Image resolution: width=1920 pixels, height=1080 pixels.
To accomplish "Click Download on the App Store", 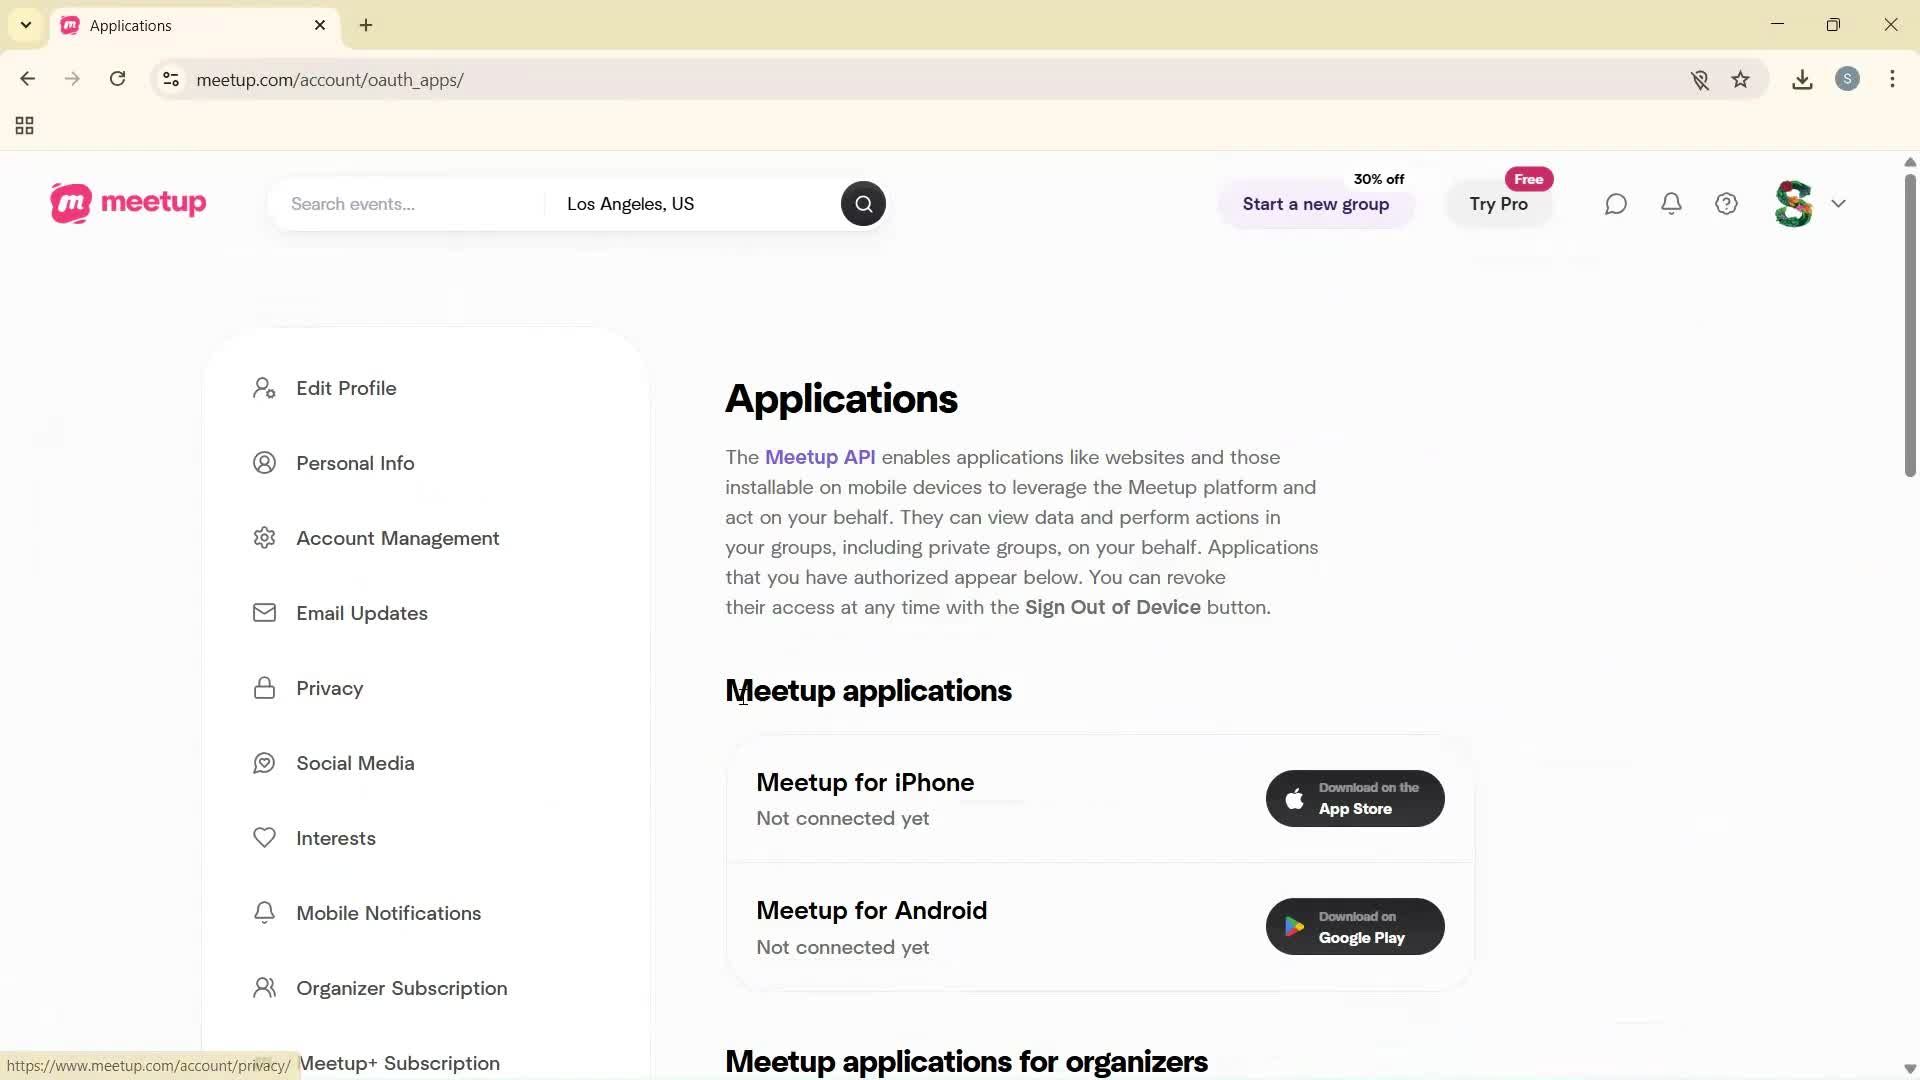I will tap(1354, 798).
